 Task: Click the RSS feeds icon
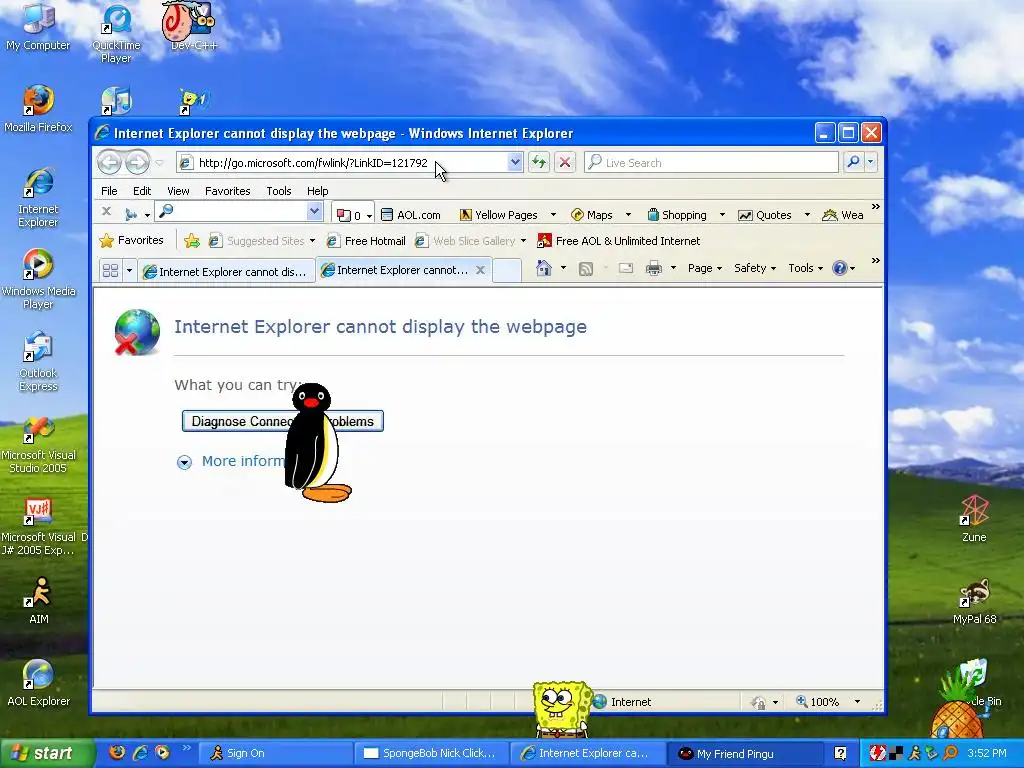pyautogui.click(x=586, y=268)
